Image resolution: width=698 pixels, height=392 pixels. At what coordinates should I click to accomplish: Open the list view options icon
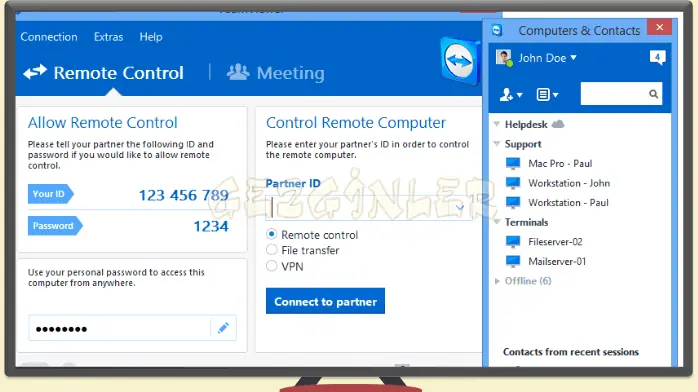click(547, 94)
